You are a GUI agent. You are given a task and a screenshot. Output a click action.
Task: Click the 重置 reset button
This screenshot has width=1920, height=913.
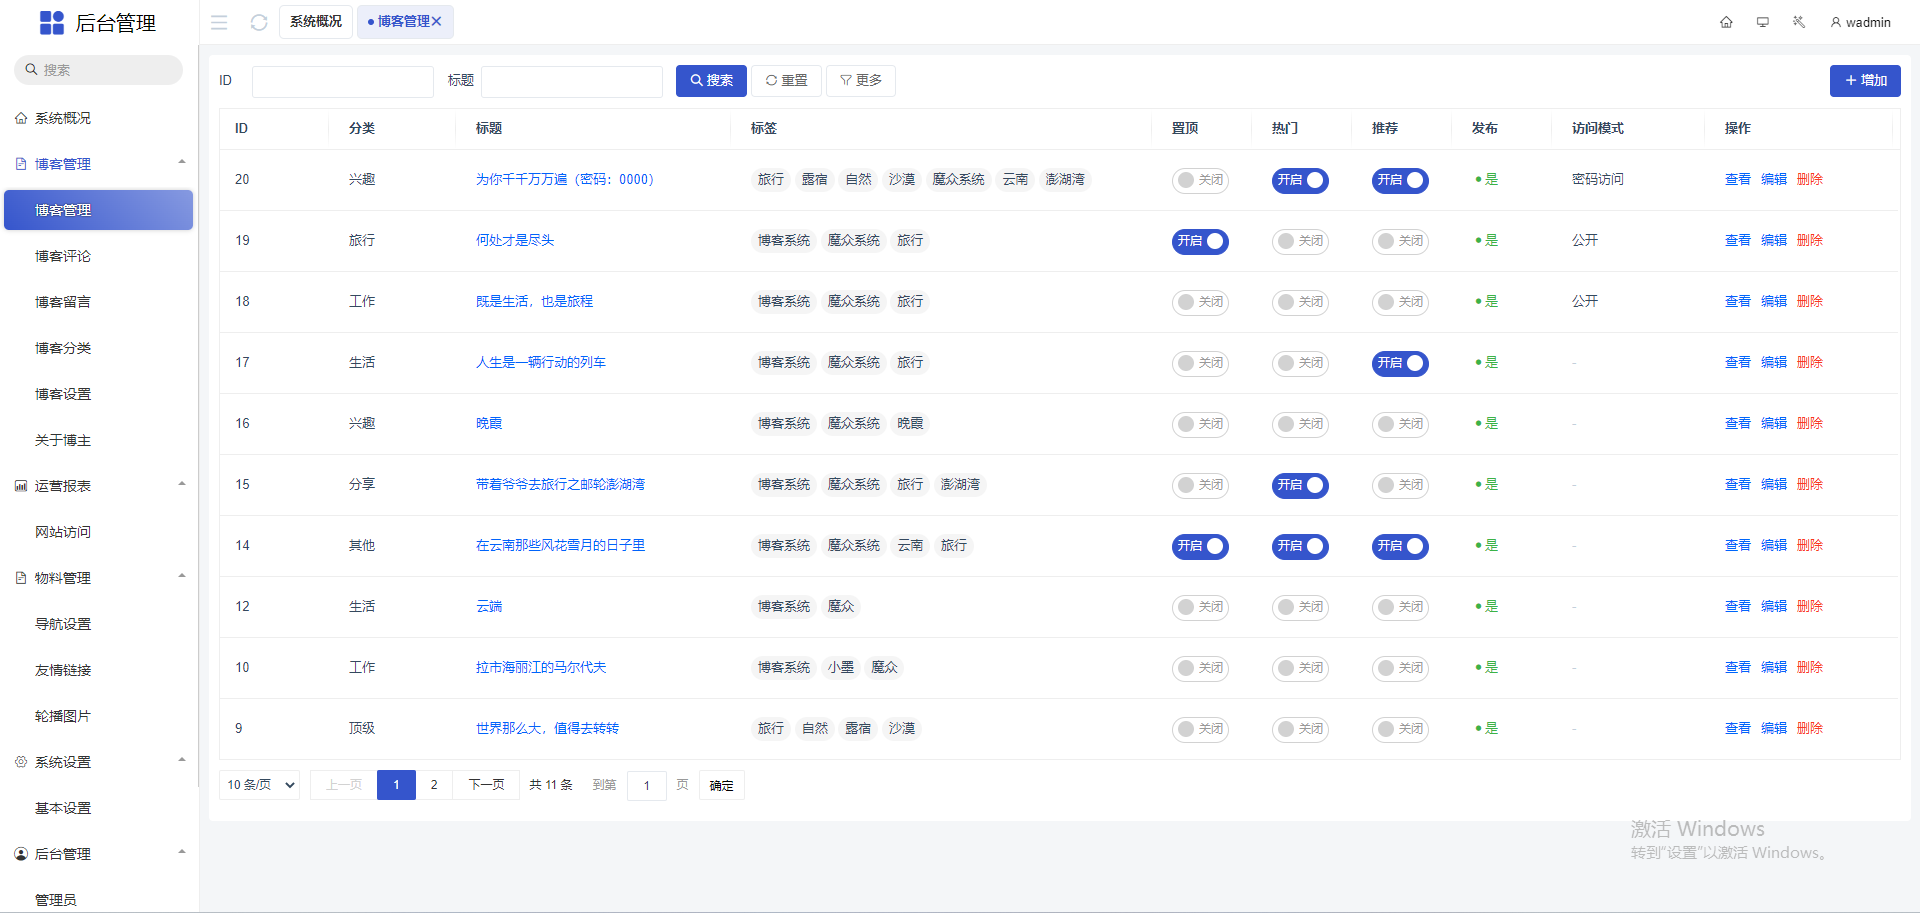[787, 81]
